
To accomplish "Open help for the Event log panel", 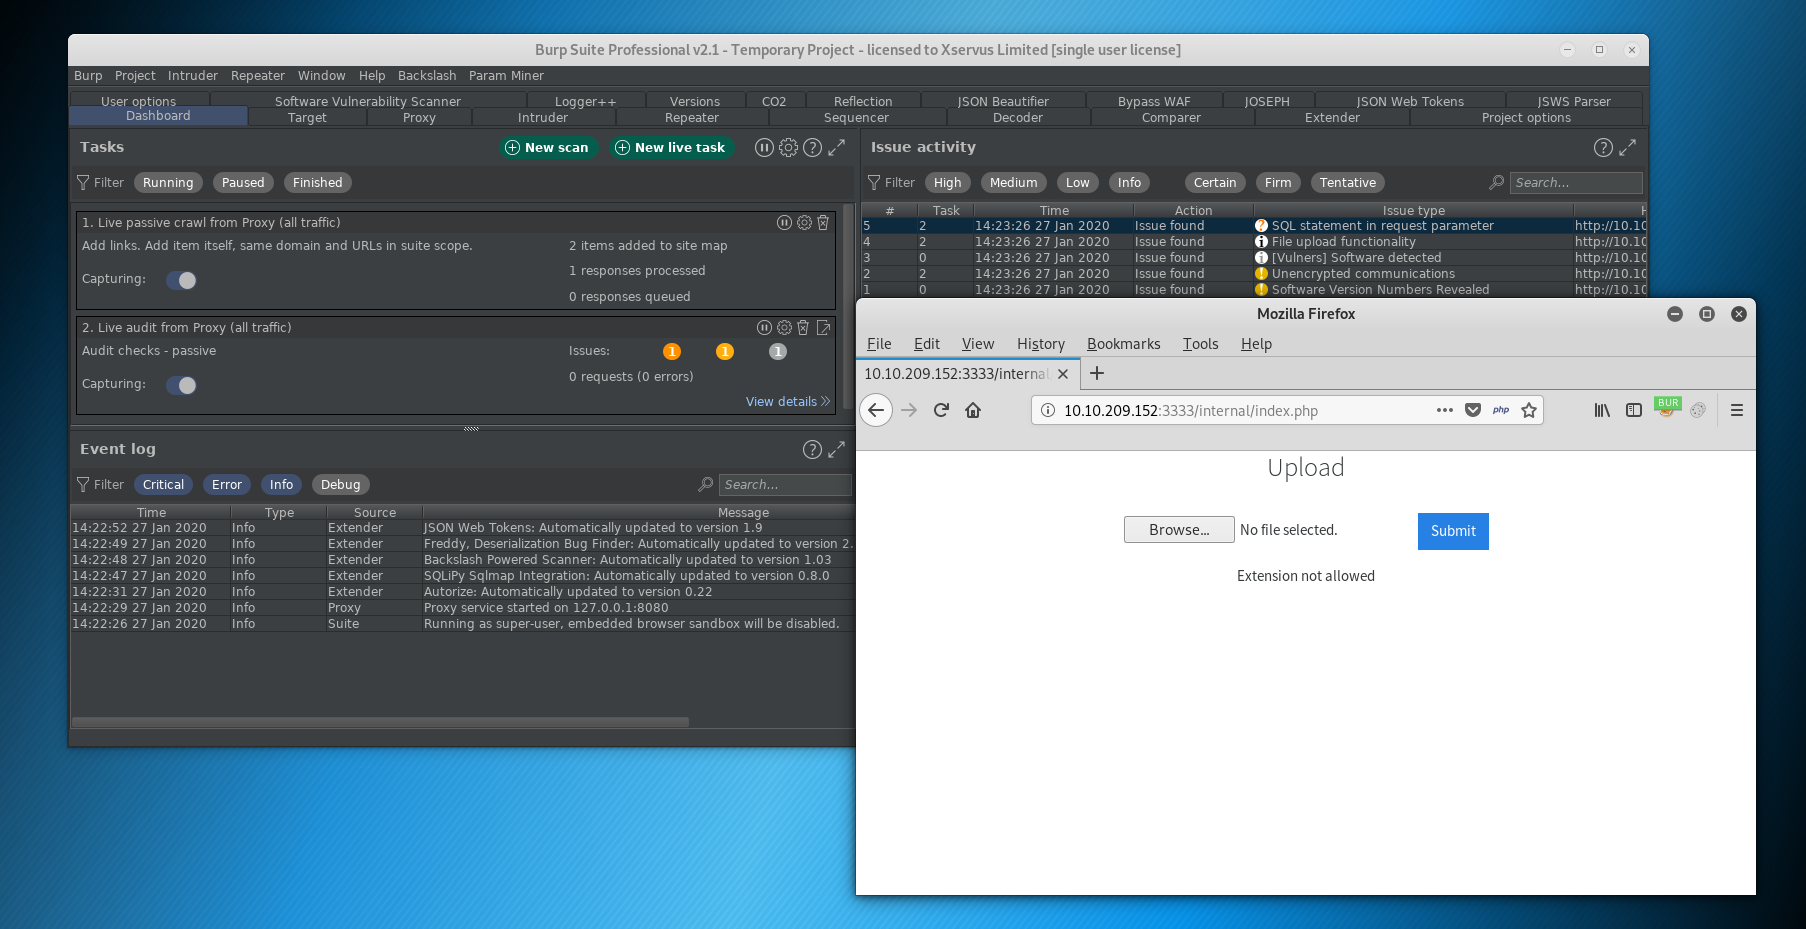I will (x=812, y=449).
